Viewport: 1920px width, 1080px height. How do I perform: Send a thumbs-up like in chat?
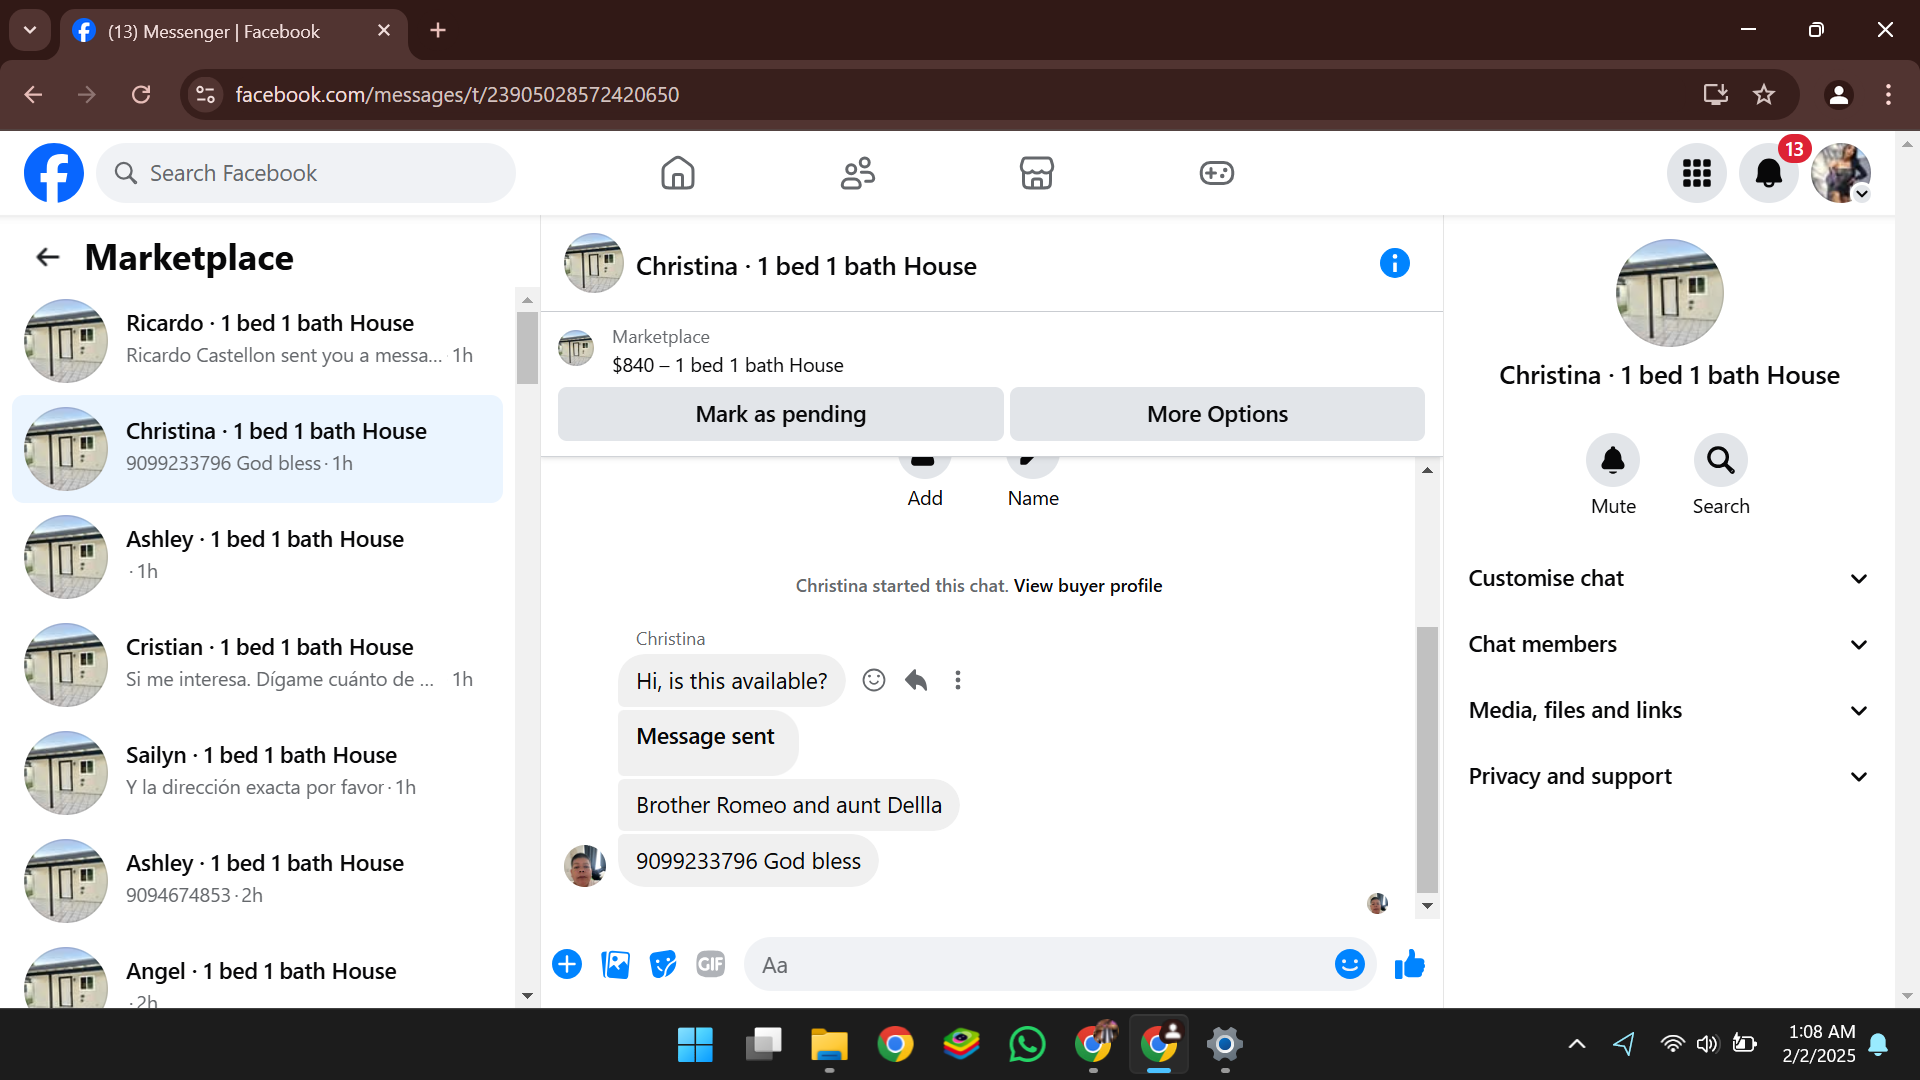[x=1409, y=964]
